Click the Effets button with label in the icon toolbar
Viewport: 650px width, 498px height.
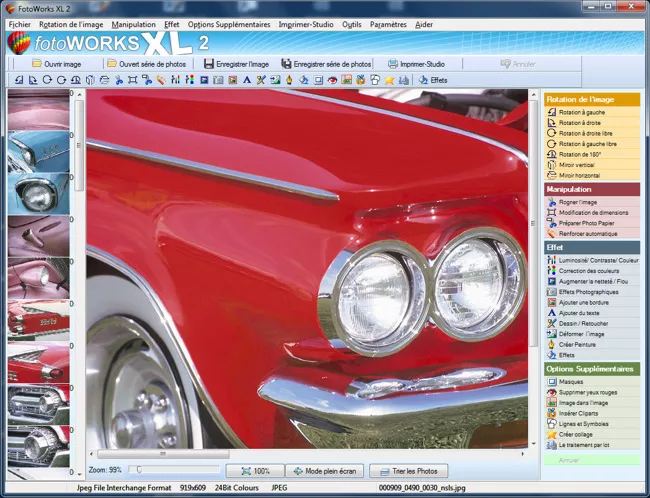point(433,80)
